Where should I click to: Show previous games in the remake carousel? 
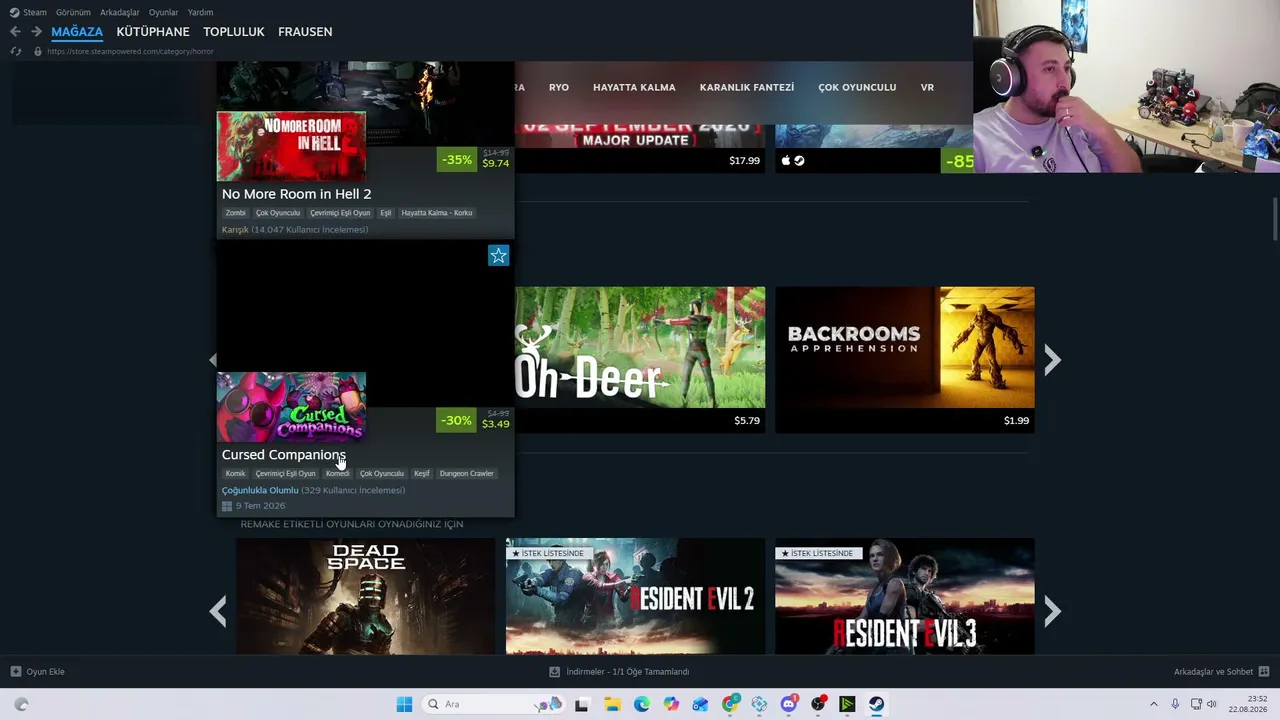218,611
